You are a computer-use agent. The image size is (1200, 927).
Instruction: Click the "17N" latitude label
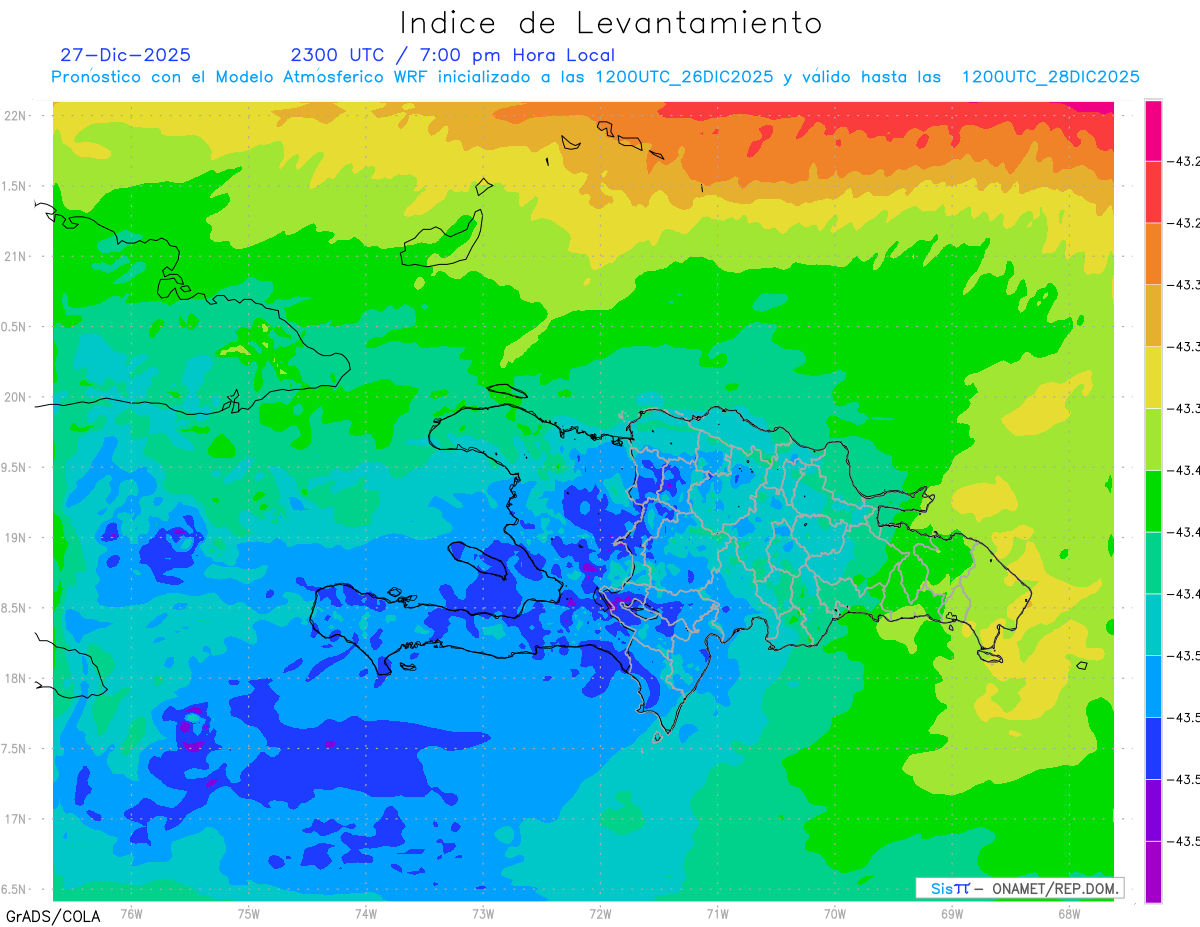[17, 819]
